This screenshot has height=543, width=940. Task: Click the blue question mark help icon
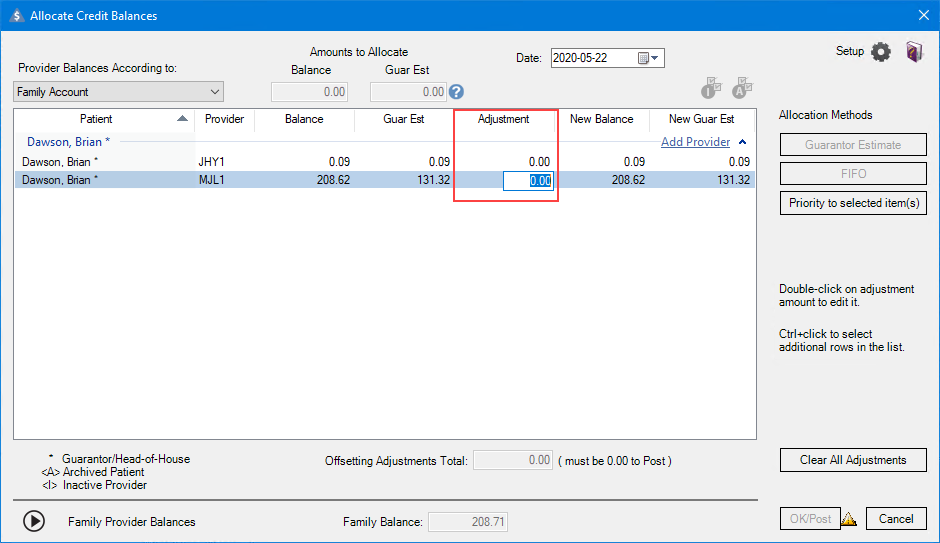point(457,92)
